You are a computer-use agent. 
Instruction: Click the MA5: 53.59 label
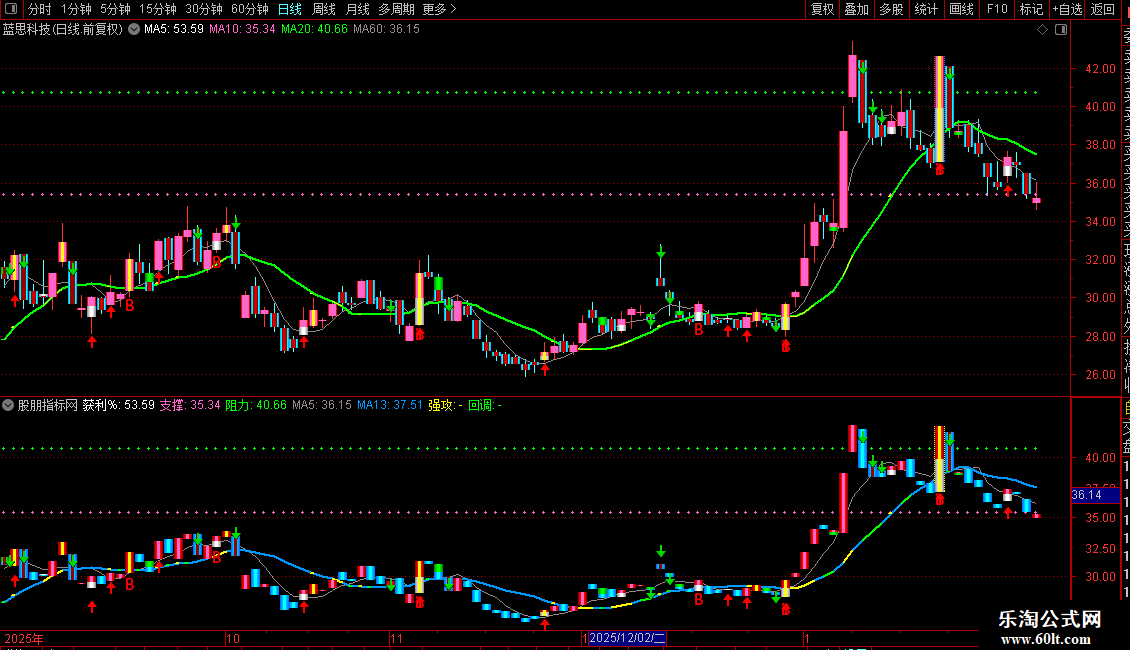(174, 30)
